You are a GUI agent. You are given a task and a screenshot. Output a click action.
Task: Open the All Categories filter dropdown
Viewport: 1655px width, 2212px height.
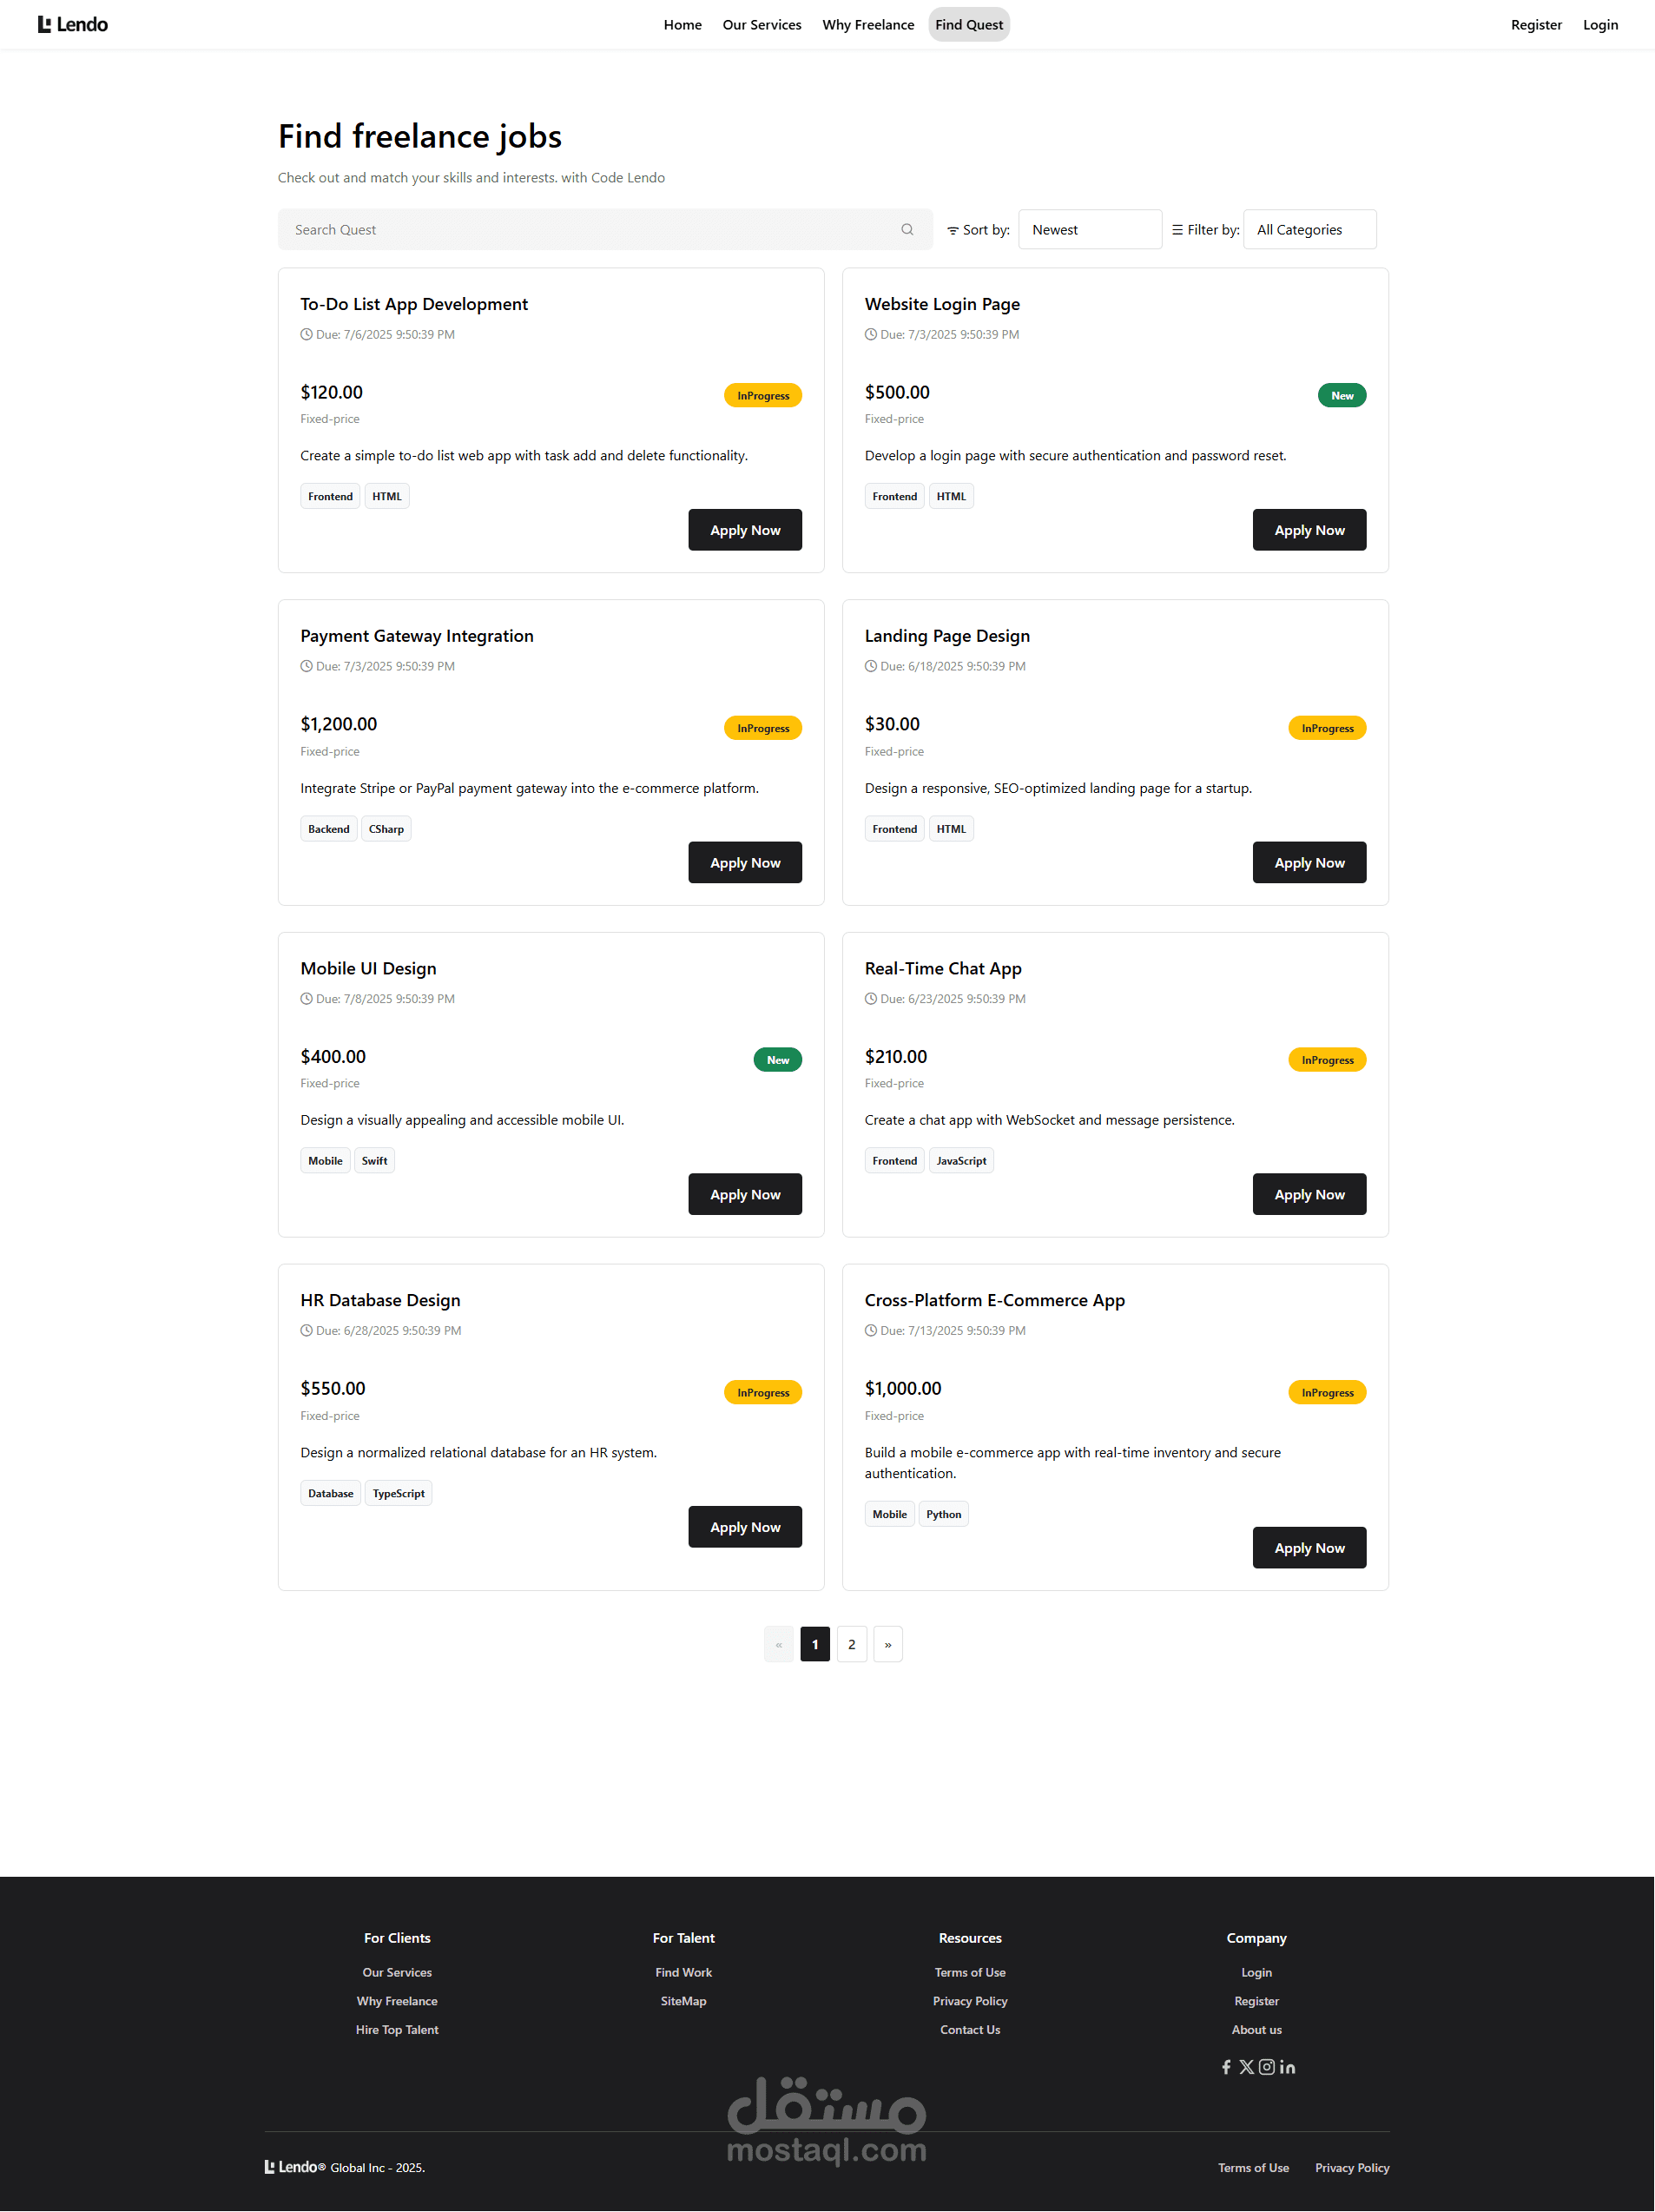point(1309,229)
